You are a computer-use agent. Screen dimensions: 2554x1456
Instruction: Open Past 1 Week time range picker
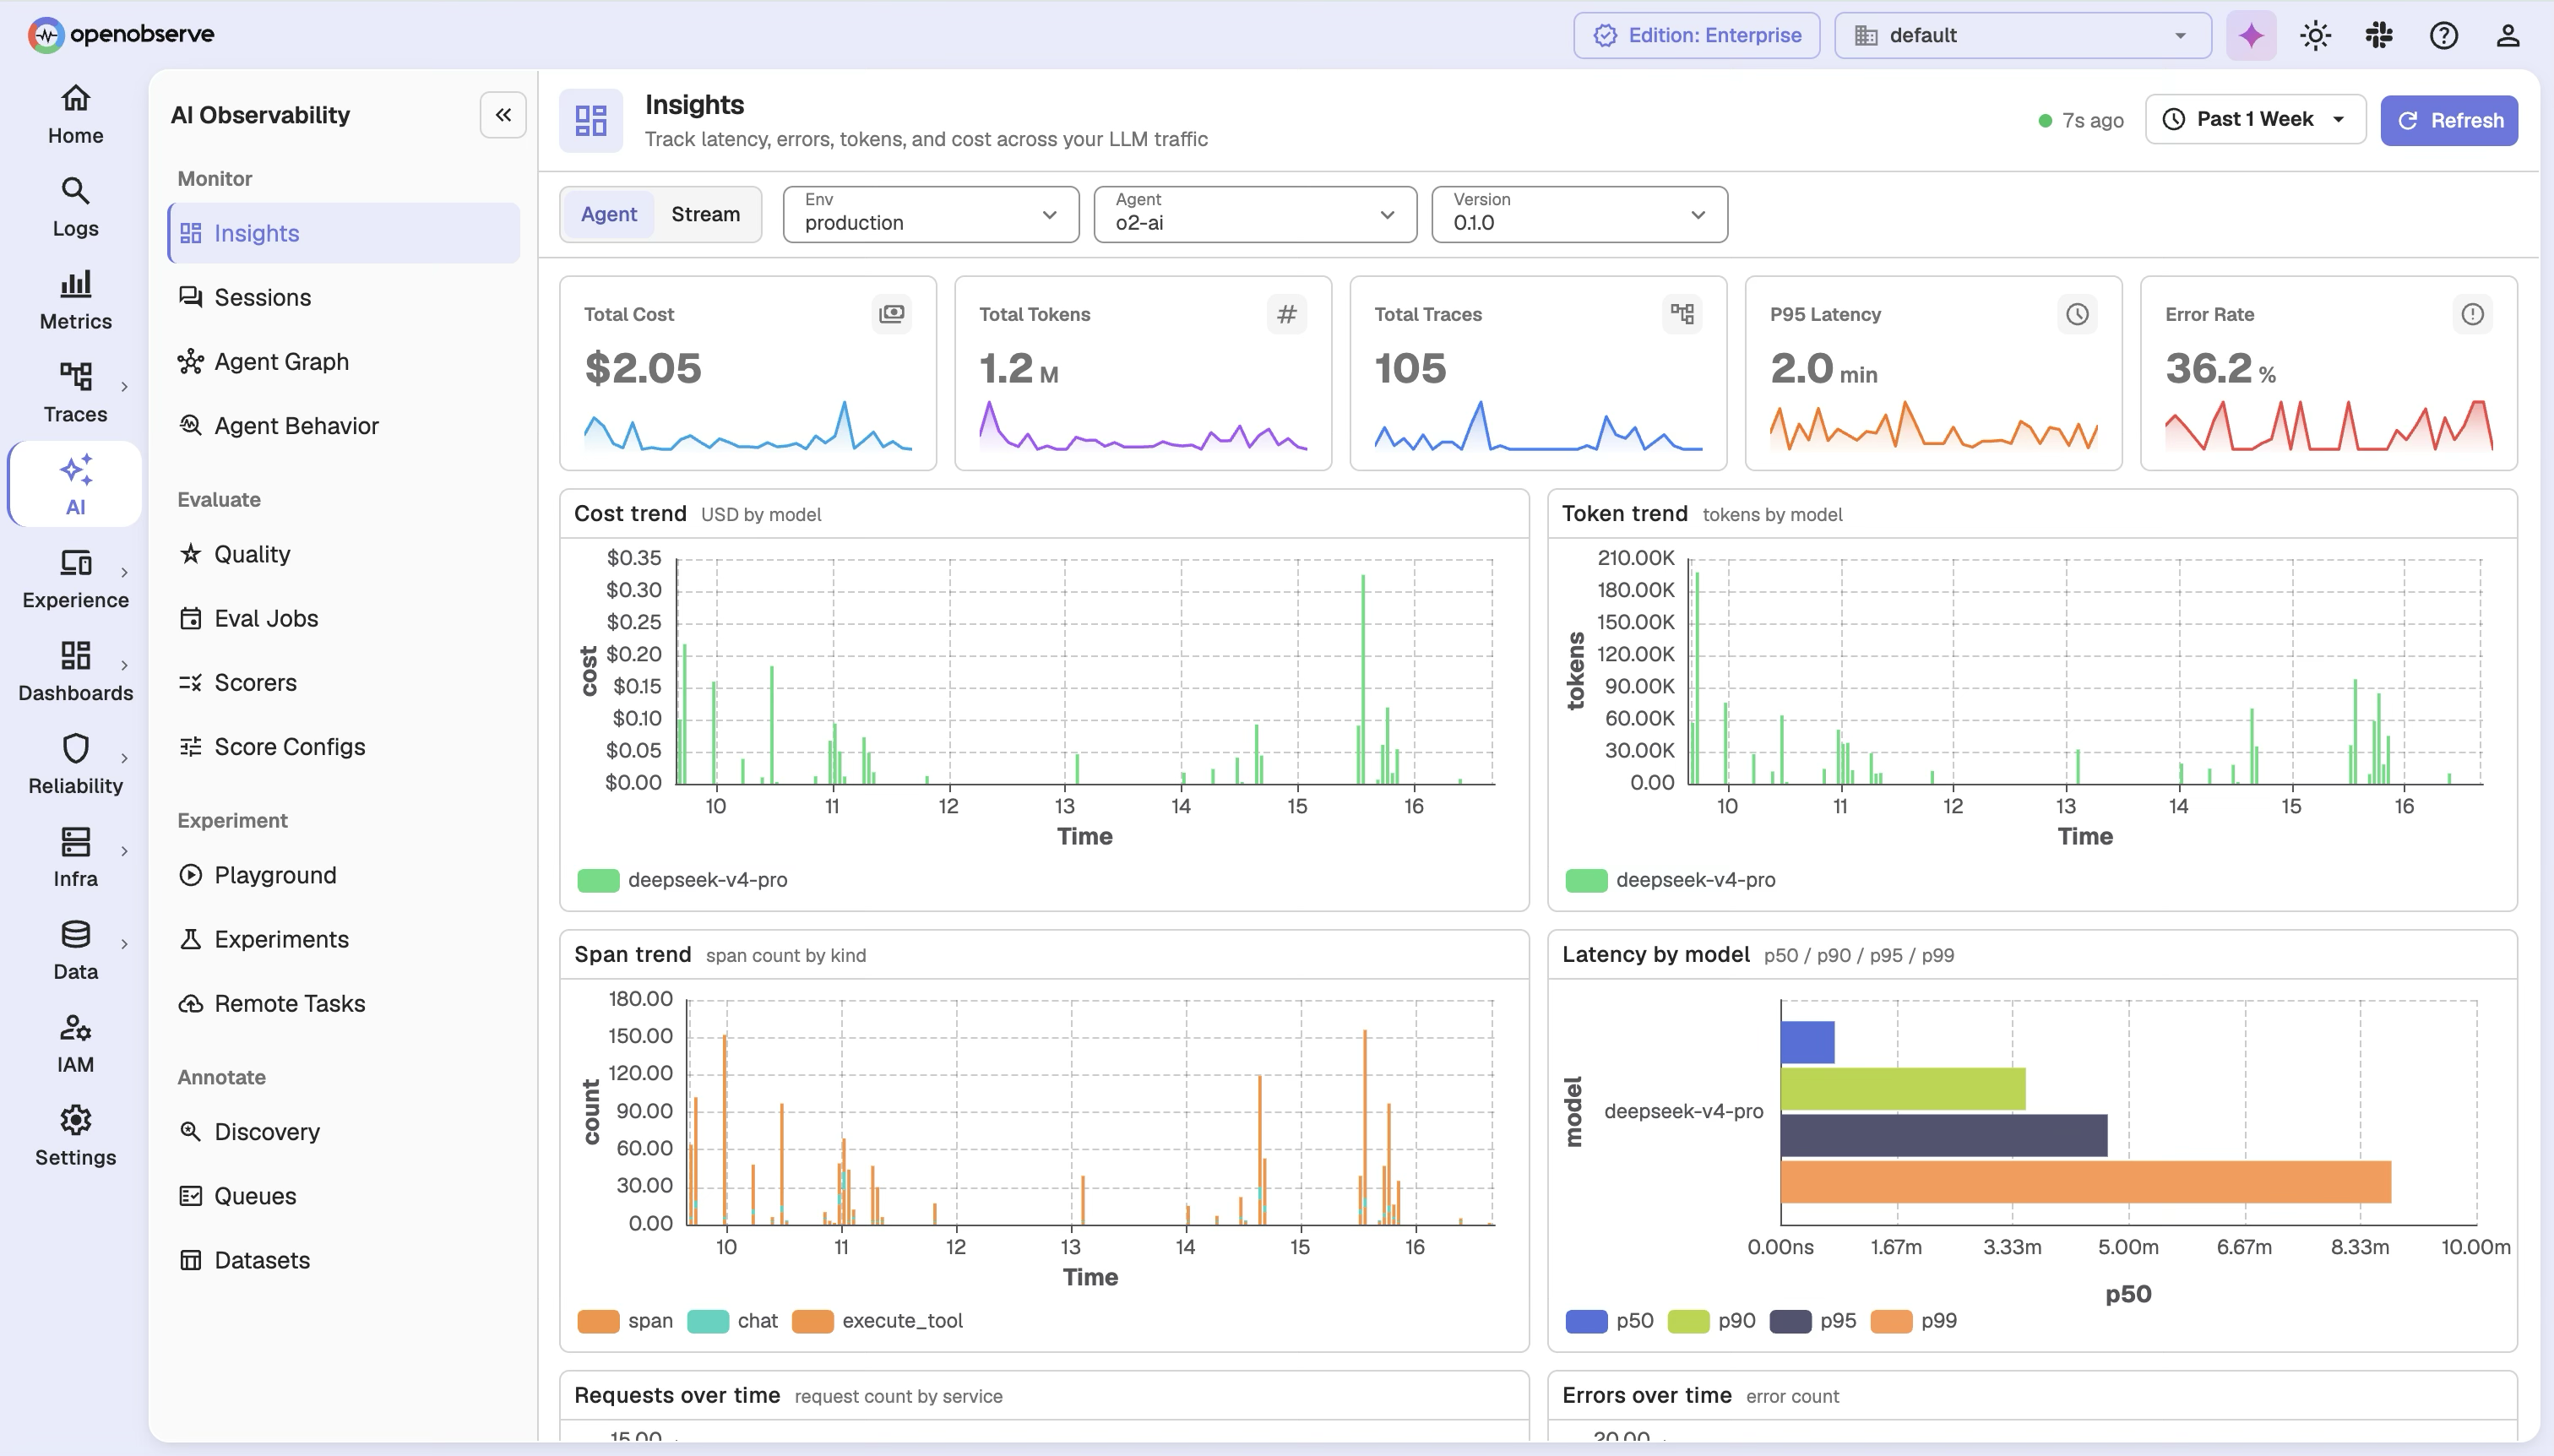point(2254,120)
